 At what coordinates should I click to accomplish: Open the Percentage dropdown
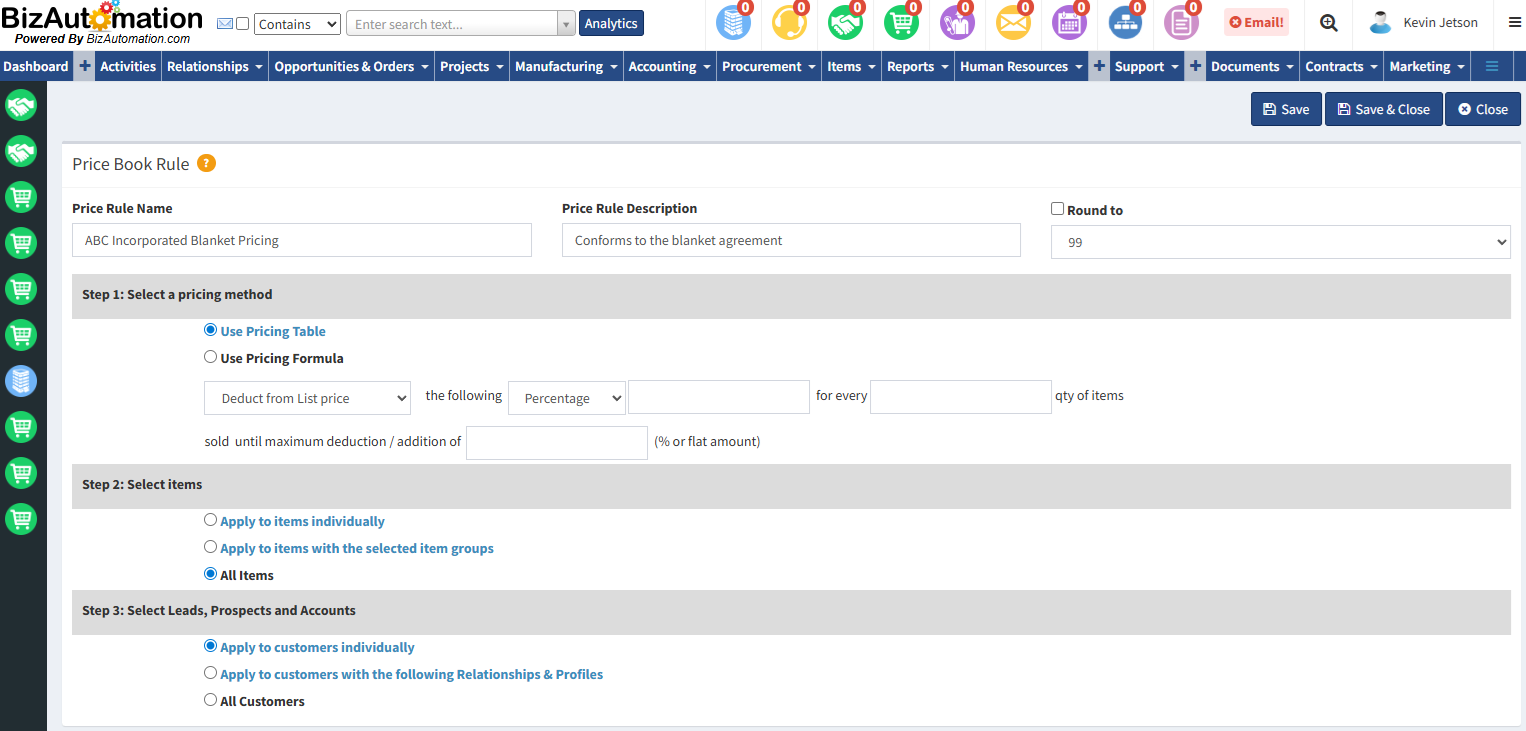[x=567, y=398]
